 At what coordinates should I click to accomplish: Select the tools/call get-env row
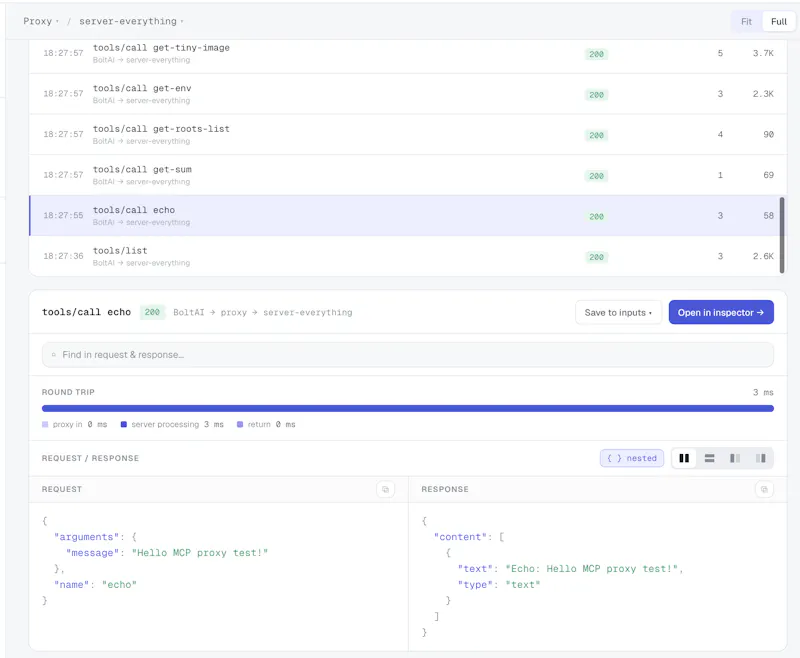pyautogui.click(x=408, y=94)
